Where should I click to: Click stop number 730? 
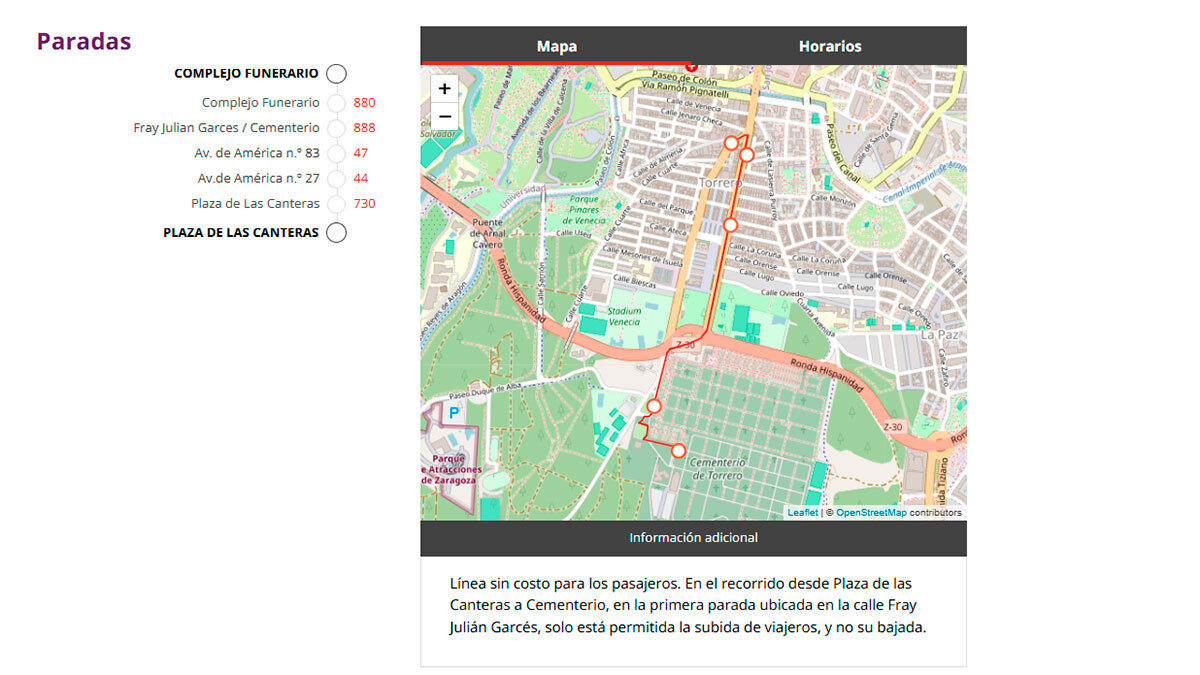coord(364,203)
